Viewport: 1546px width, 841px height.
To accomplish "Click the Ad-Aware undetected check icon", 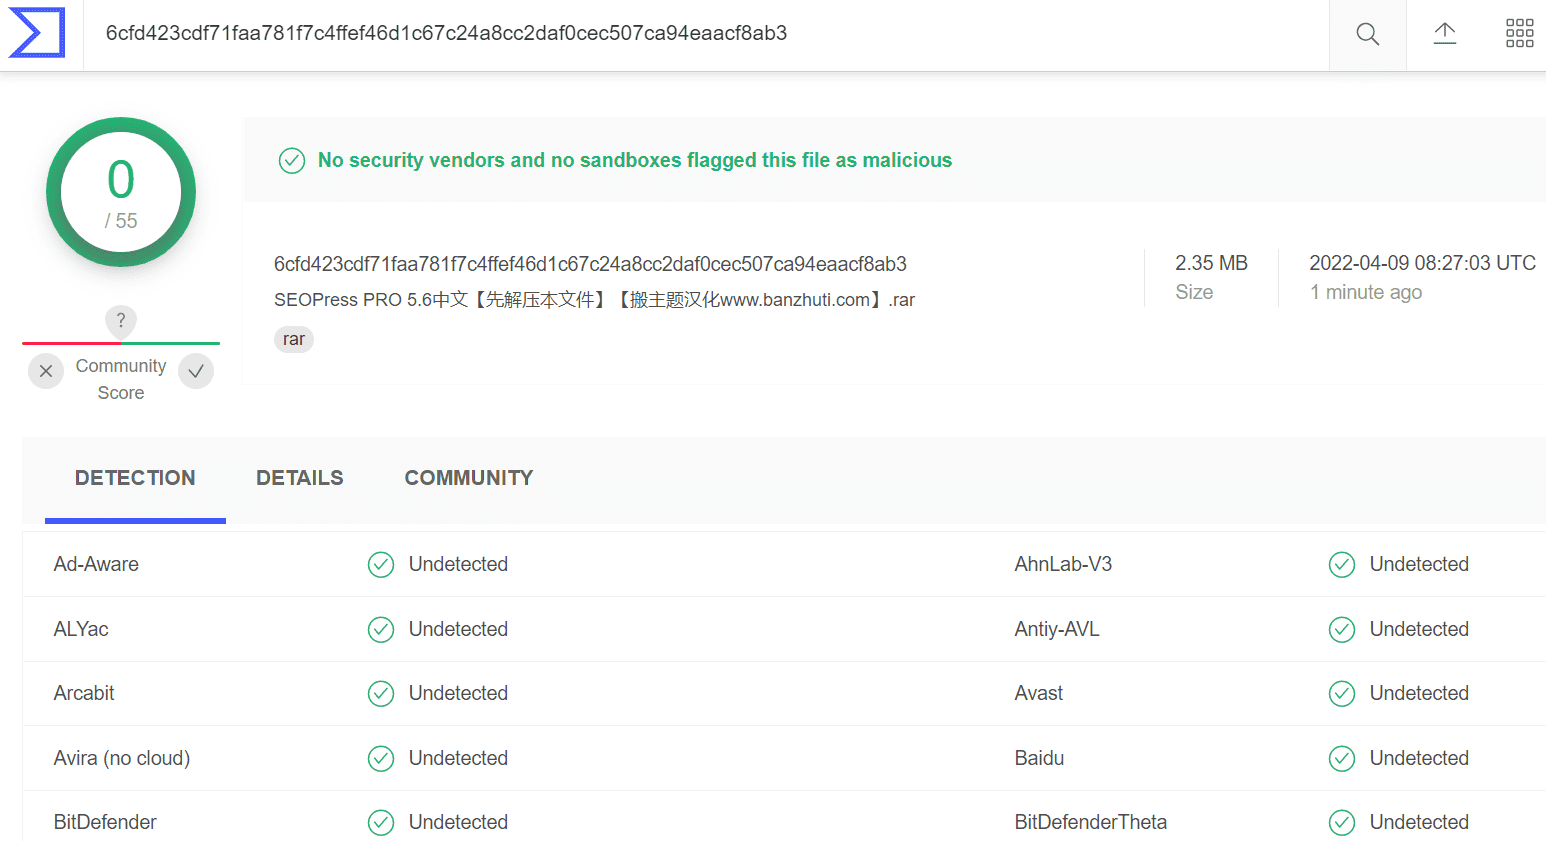I will [381, 565].
